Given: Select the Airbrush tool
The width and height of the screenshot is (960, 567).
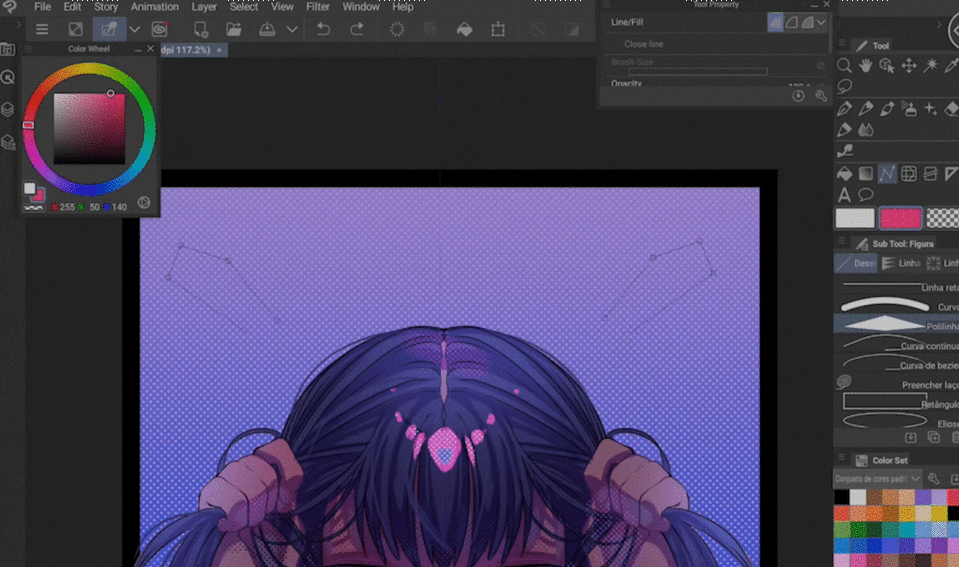Looking at the screenshot, I should 909,109.
